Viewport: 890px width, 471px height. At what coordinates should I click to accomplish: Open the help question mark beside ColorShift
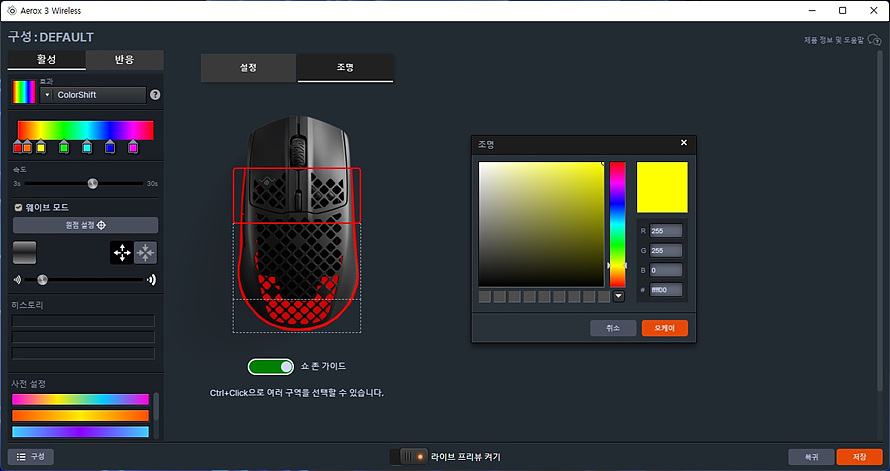pos(155,95)
